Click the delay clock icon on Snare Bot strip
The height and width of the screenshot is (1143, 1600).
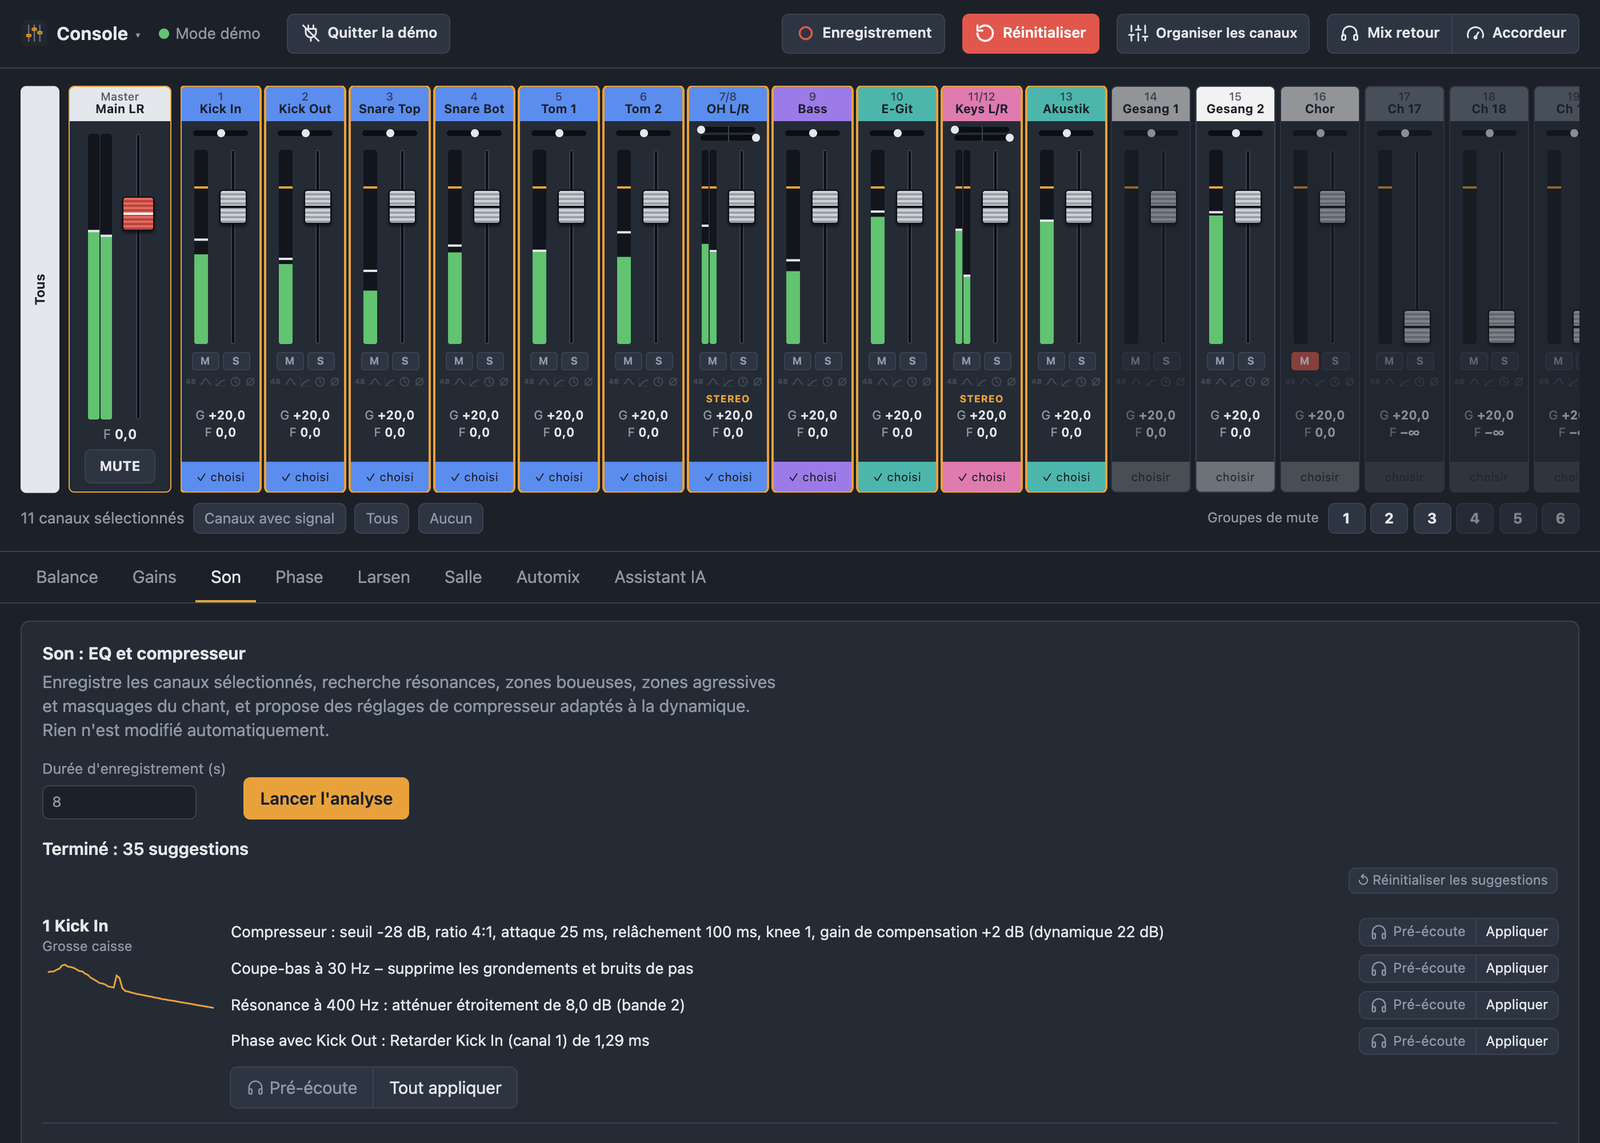click(489, 382)
